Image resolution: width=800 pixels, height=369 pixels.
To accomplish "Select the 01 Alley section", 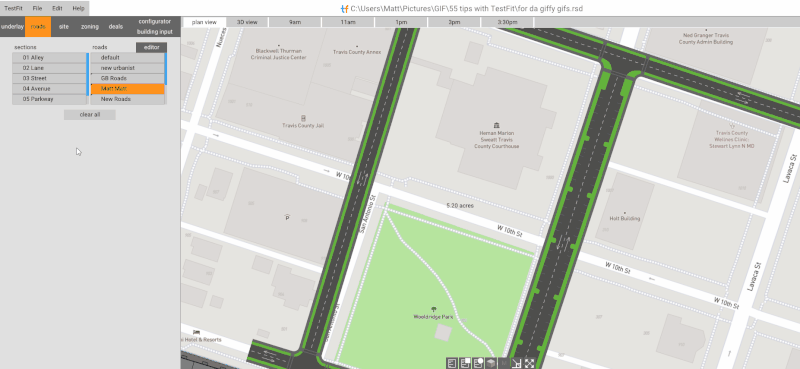I will pos(49,58).
